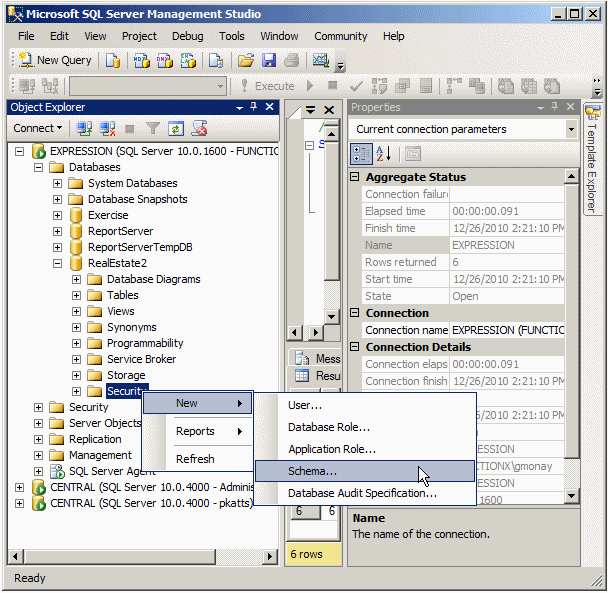
Task: Collapse the EXPRESSION server node
Action: (x=19, y=151)
